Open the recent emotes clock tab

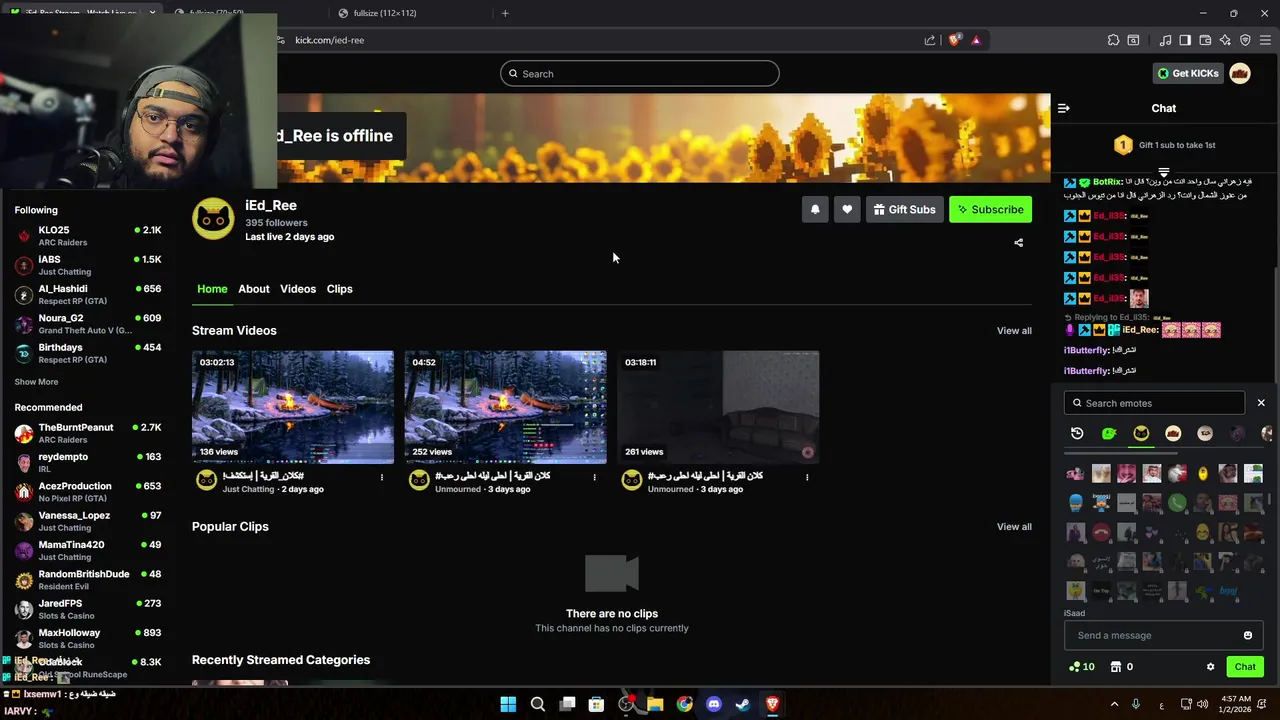[1077, 433]
